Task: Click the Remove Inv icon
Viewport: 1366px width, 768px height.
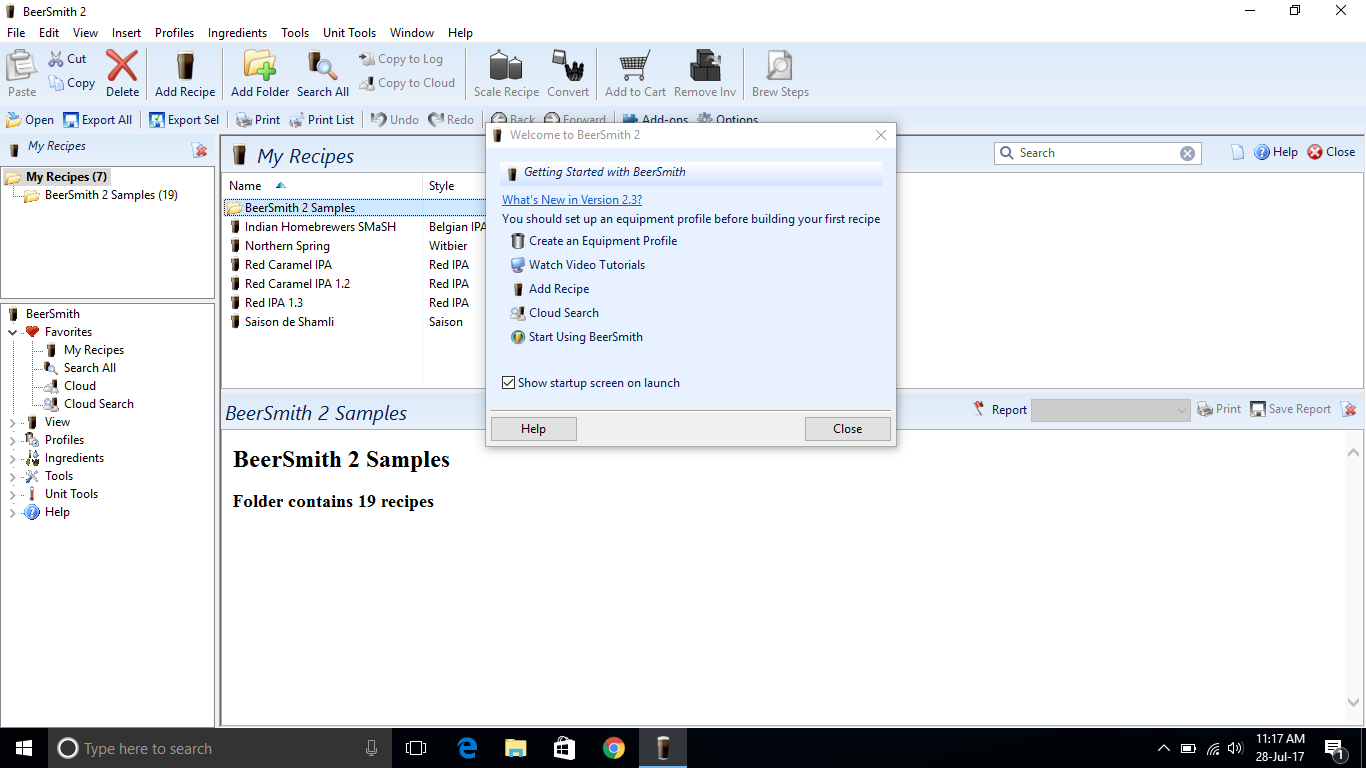Action: pyautogui.click(x=705, y=67)
